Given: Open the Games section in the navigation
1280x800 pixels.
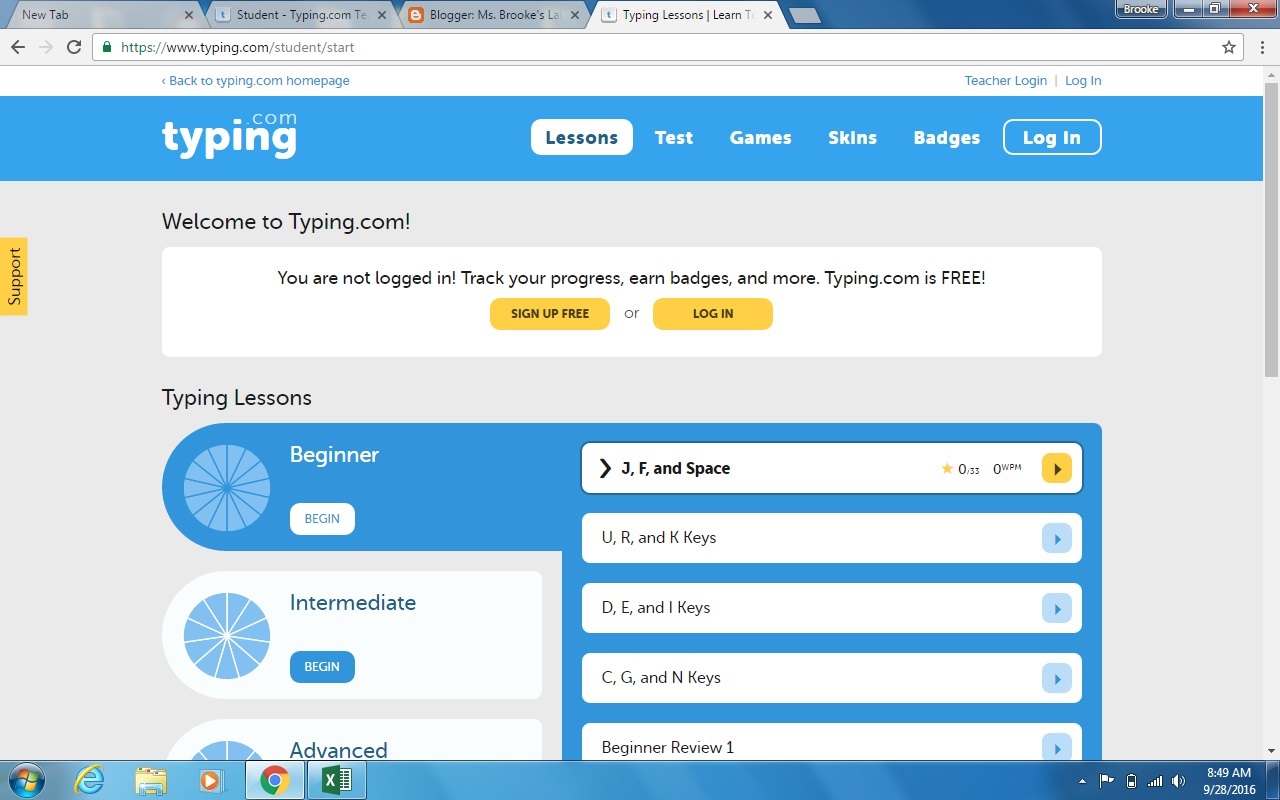Looking at the screenshot, I should pos(760,137).
